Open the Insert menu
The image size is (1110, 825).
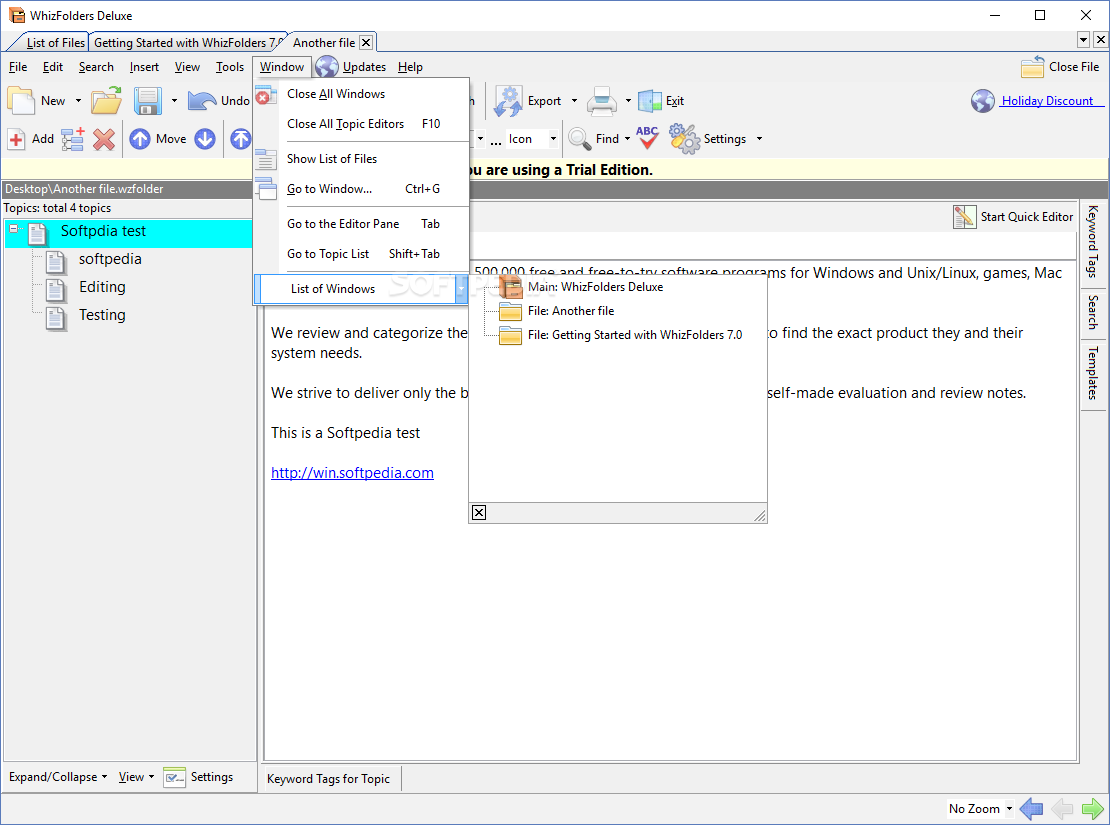point(144,67)
